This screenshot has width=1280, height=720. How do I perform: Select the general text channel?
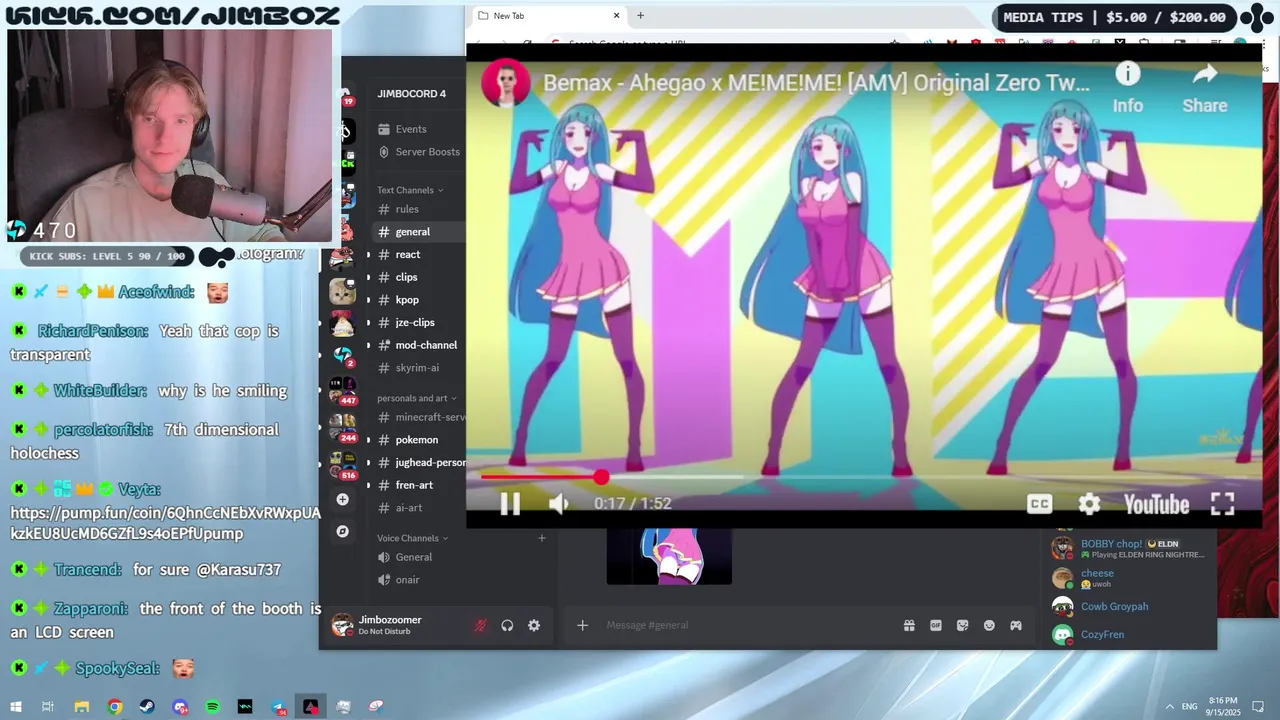[413, 232]
